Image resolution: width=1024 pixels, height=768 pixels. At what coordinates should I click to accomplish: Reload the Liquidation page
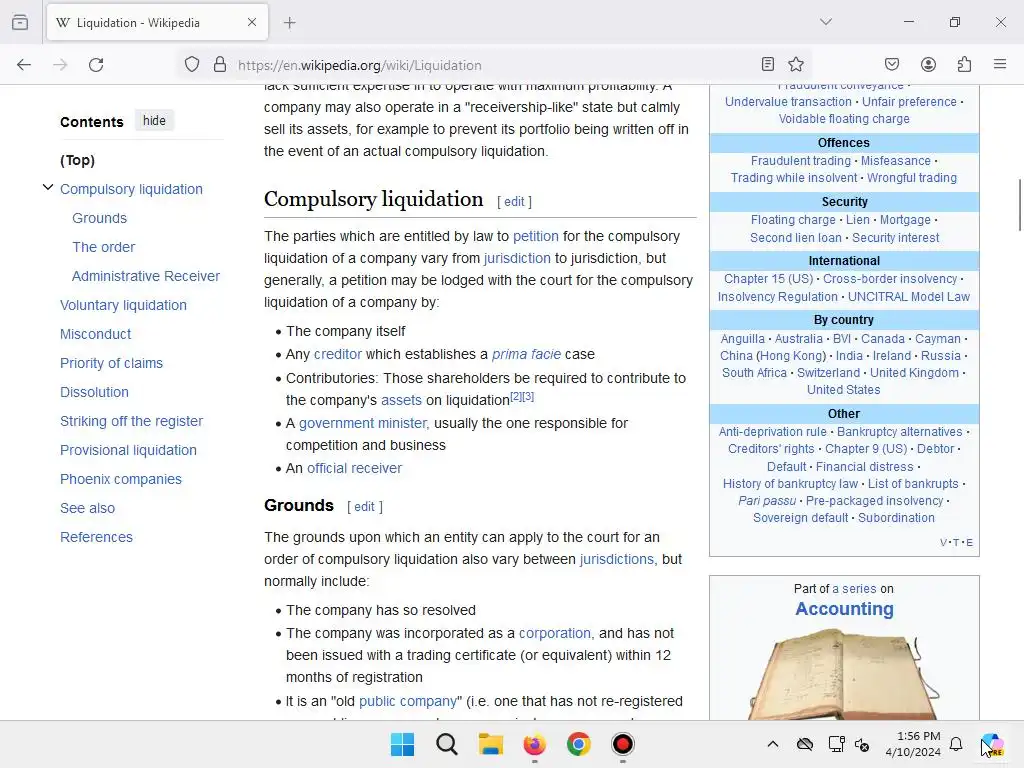(x=96, y=65)
